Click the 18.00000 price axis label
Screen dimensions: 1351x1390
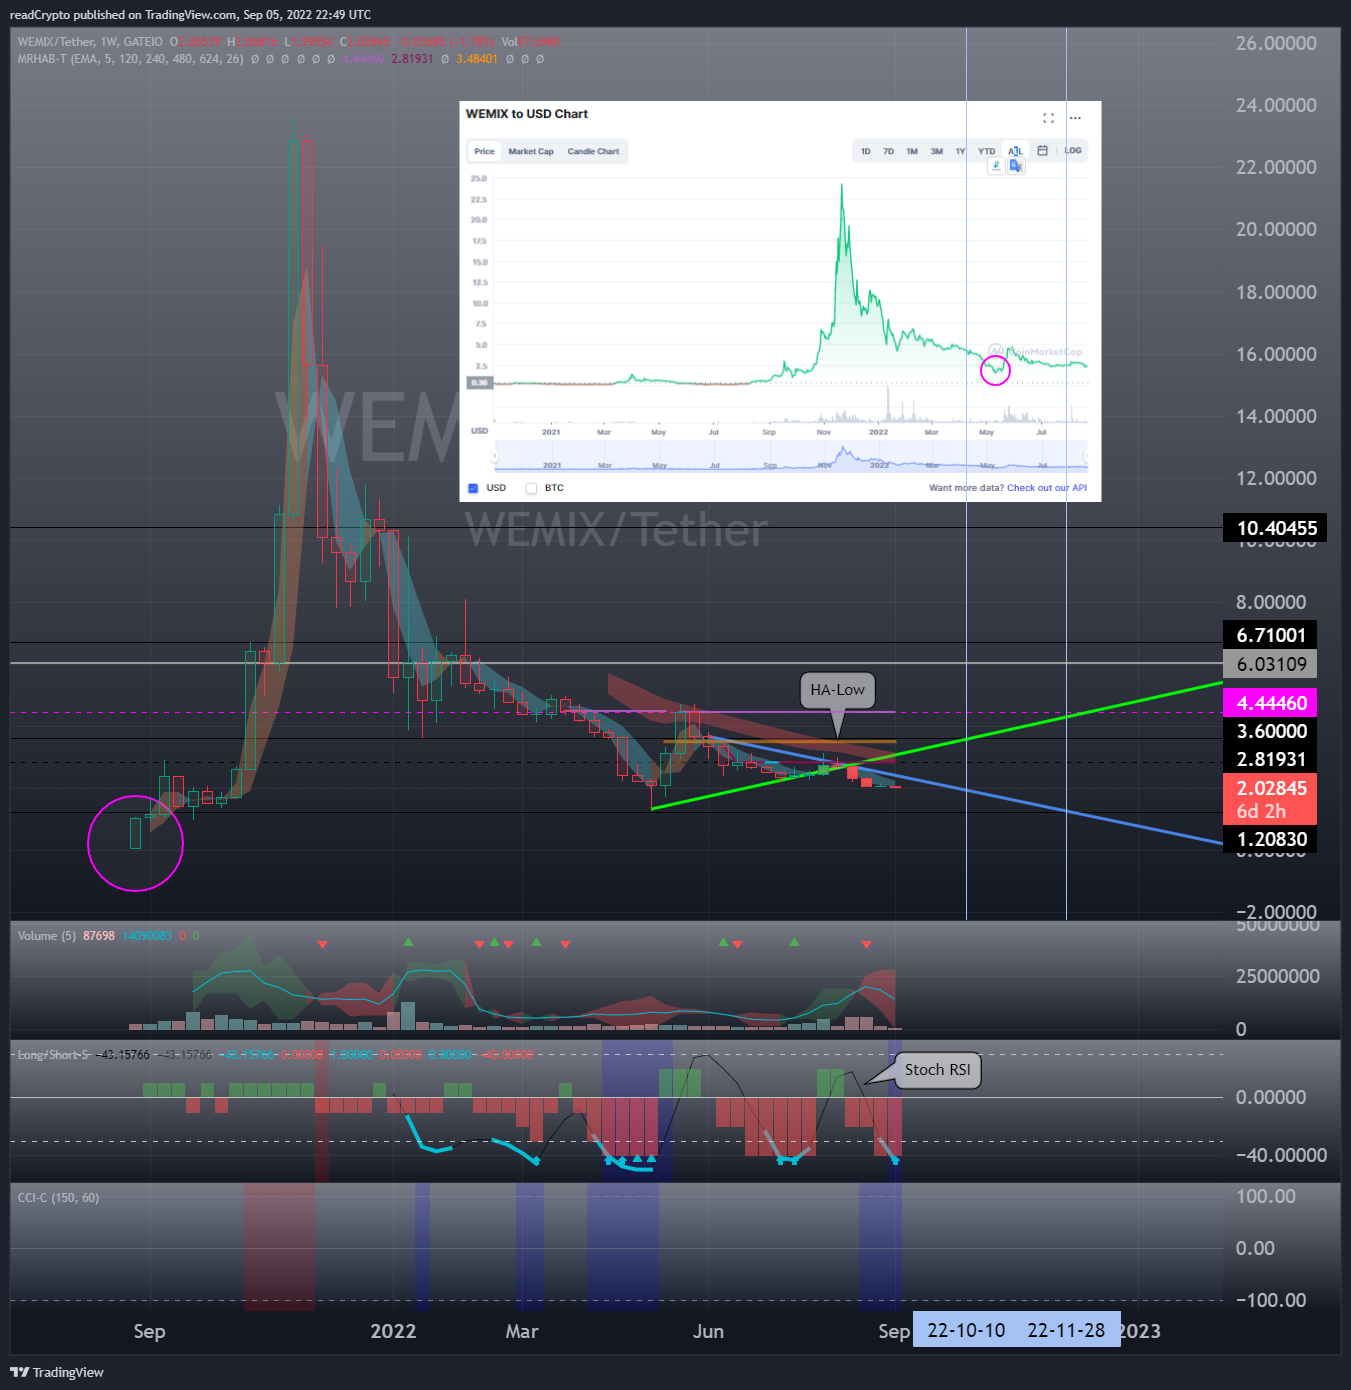click(x=1276, y=292)
